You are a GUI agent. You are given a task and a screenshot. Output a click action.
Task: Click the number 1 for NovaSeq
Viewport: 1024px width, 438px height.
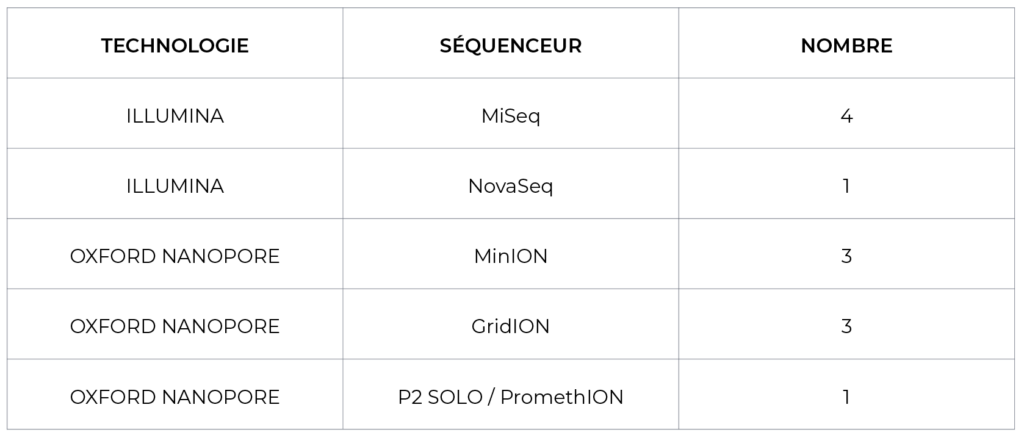(846, 186)
